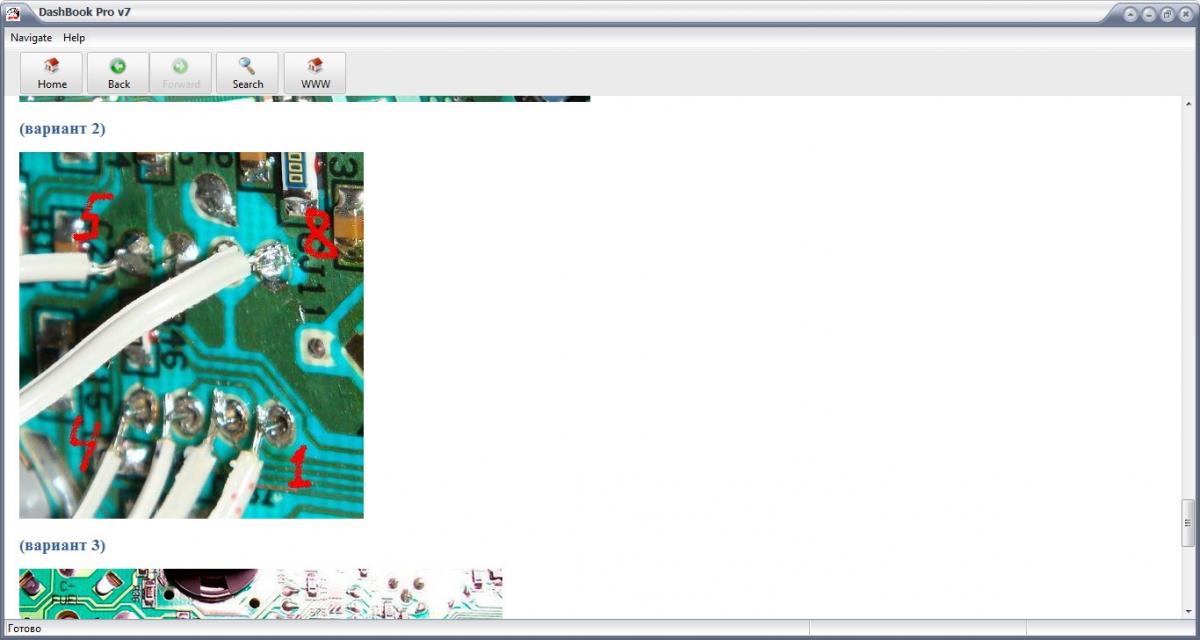Image resolution: width=1200 pixels, height=640 pixels.
Task: Open Search with the magnifier icon
Action: 247,73
